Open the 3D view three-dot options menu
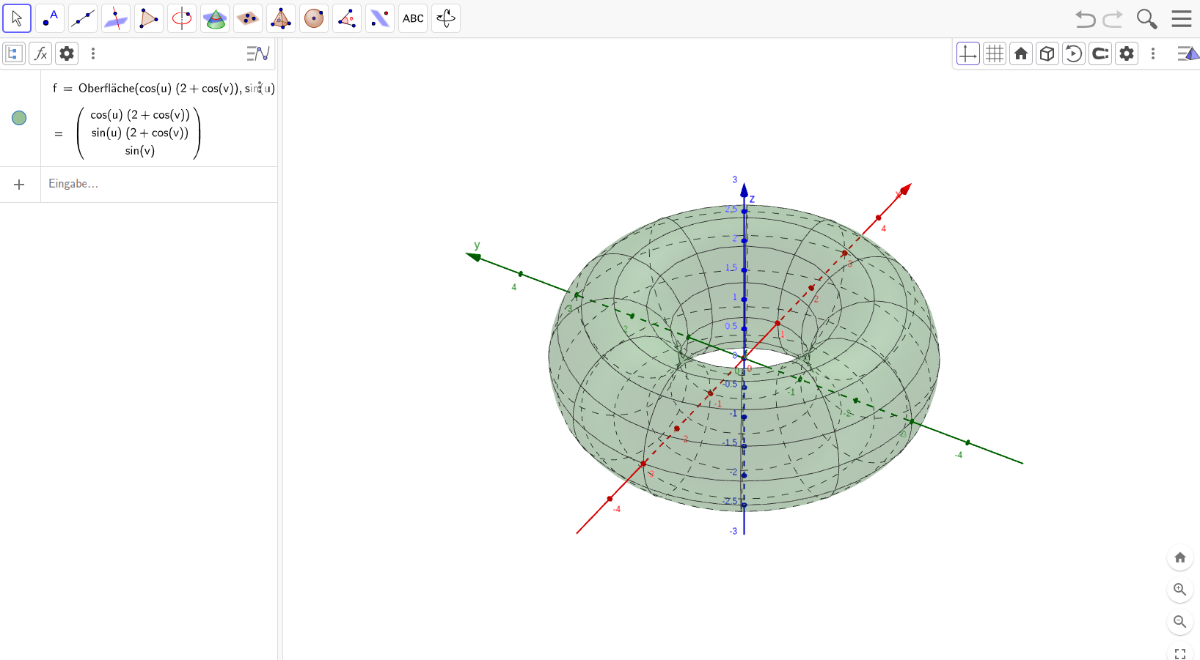Image resolution: width=1200 pixels, height=660 pixels. point(1153,54)
